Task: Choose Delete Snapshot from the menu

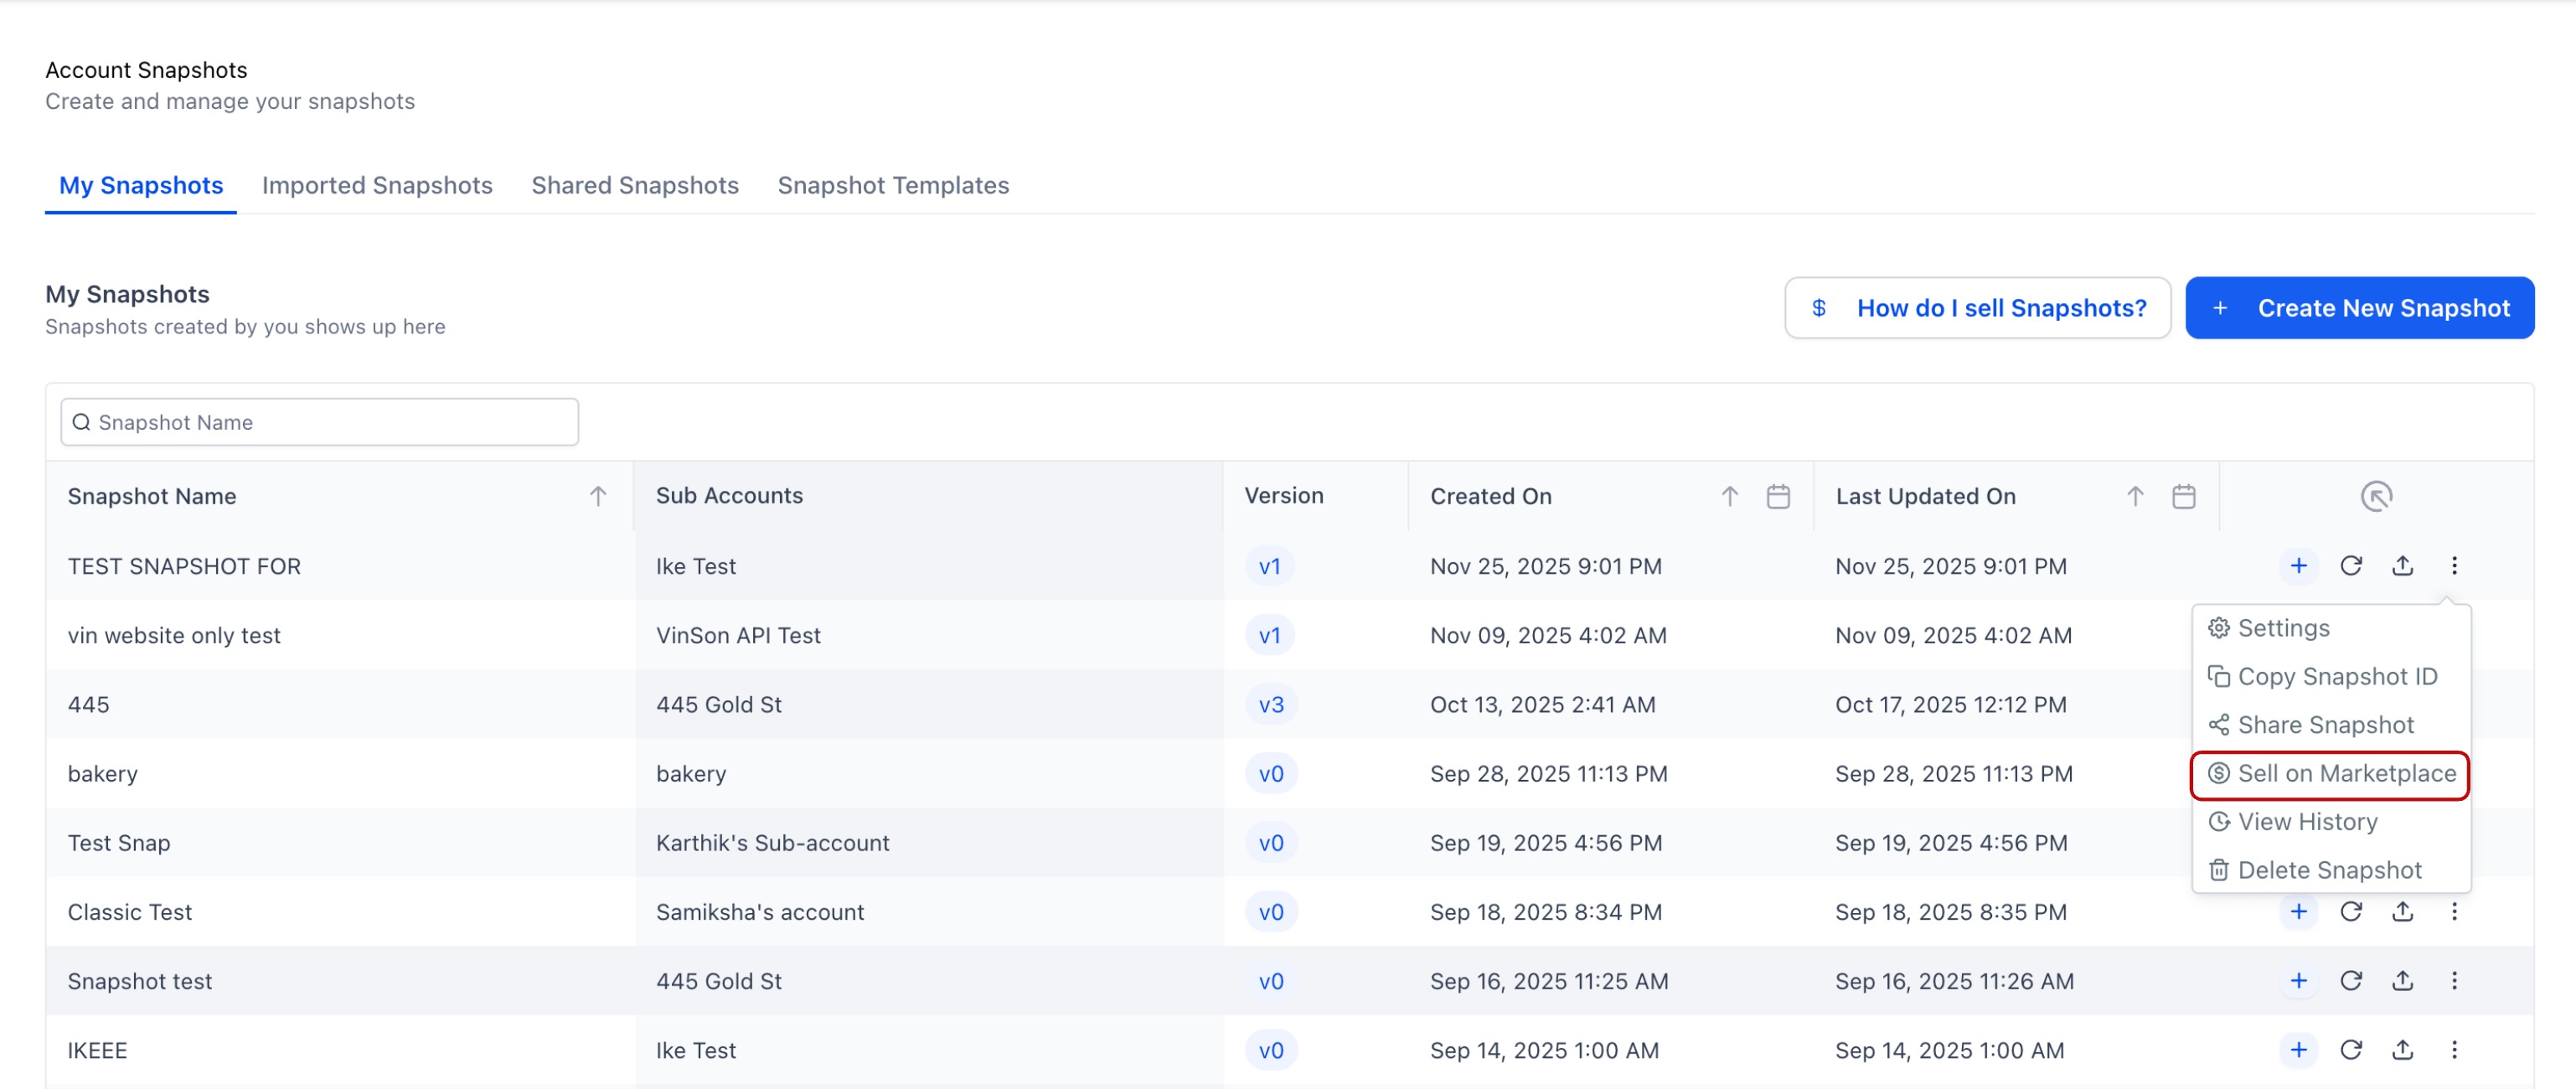Action: point(2328,870)
